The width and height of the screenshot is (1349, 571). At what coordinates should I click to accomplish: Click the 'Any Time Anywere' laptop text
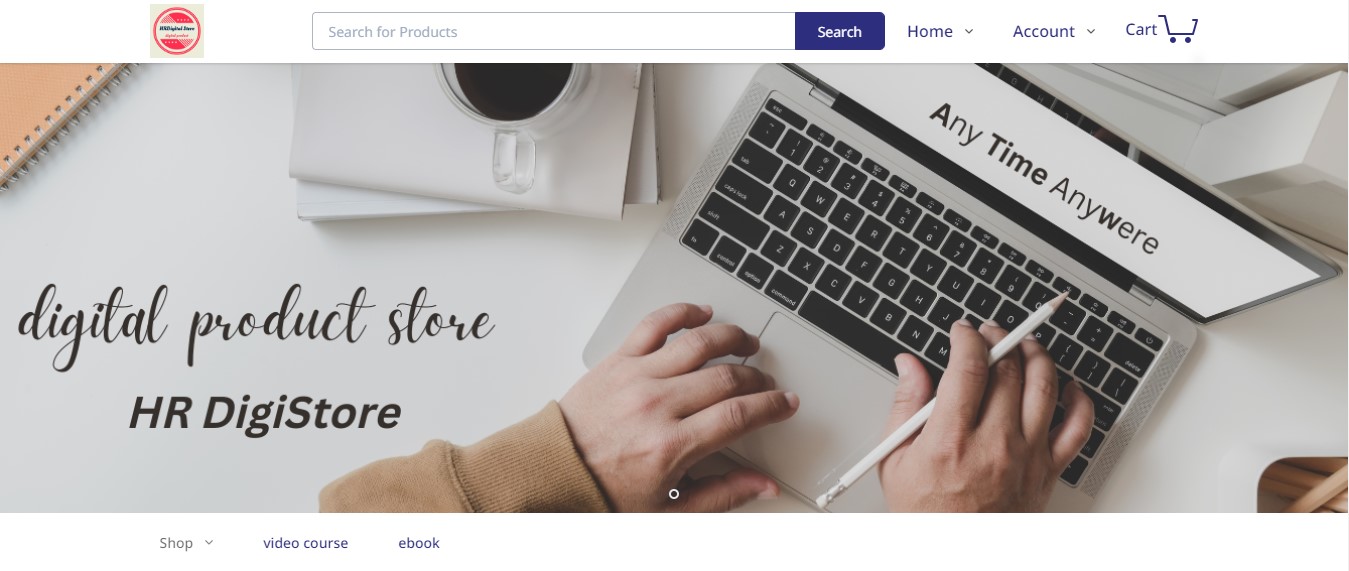(1044, 178)
